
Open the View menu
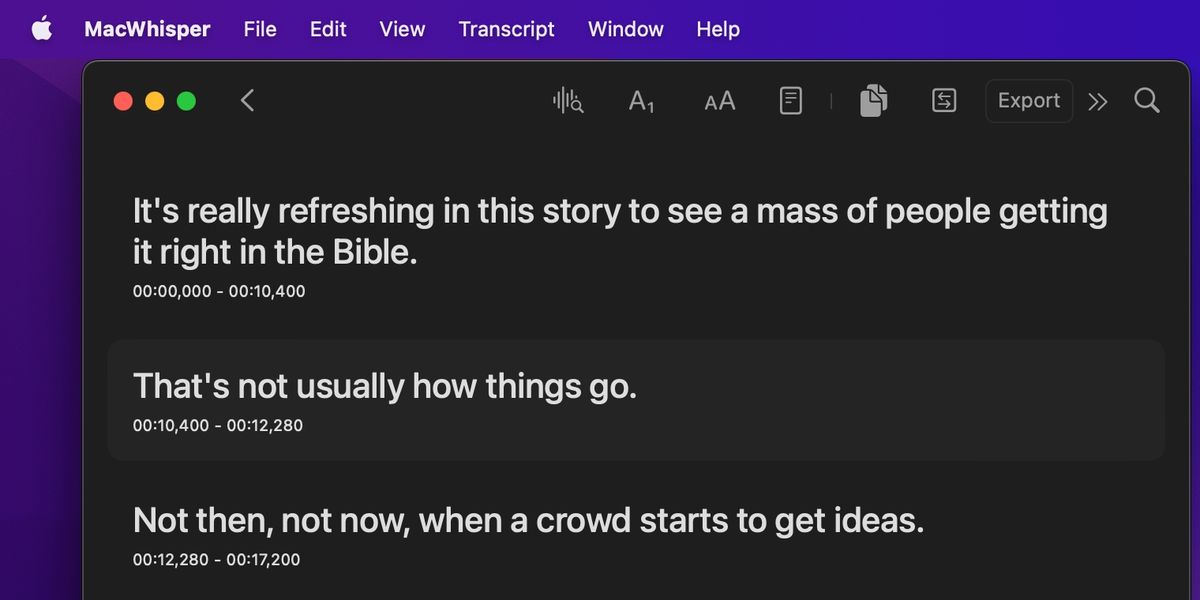401,29
